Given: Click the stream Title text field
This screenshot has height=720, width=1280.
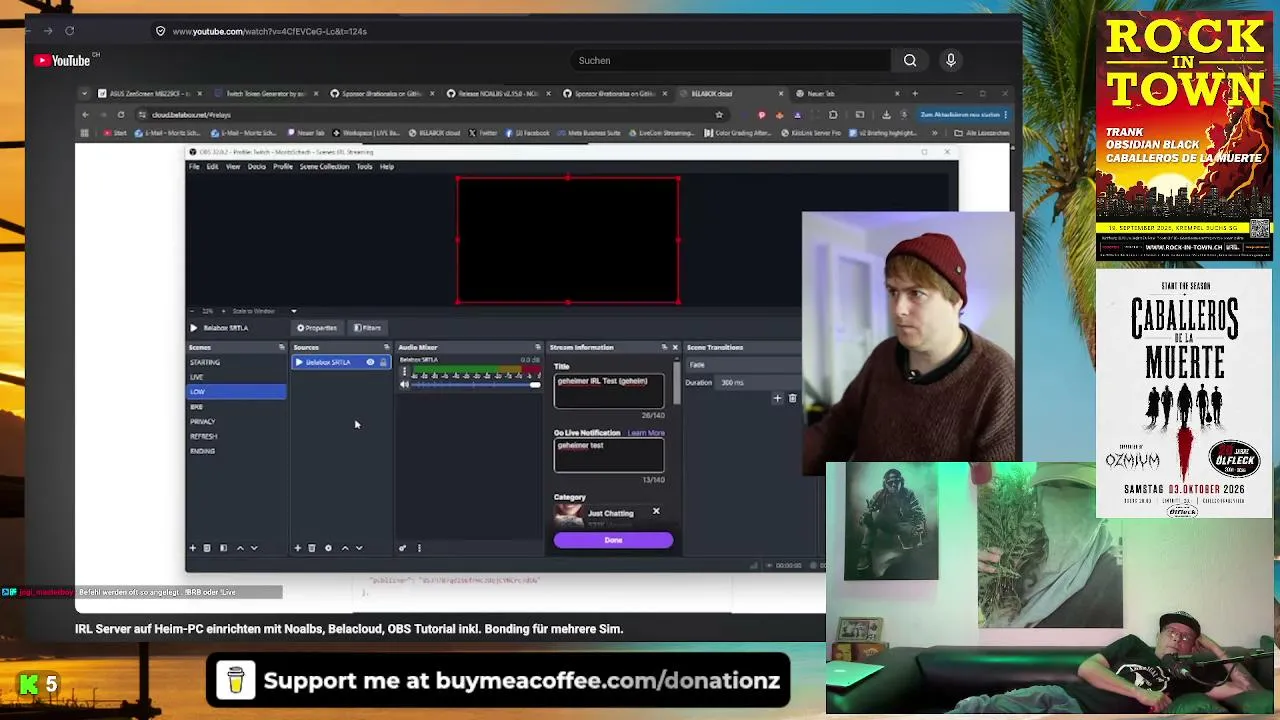Looking at the screenshot, I should [609, 391].
